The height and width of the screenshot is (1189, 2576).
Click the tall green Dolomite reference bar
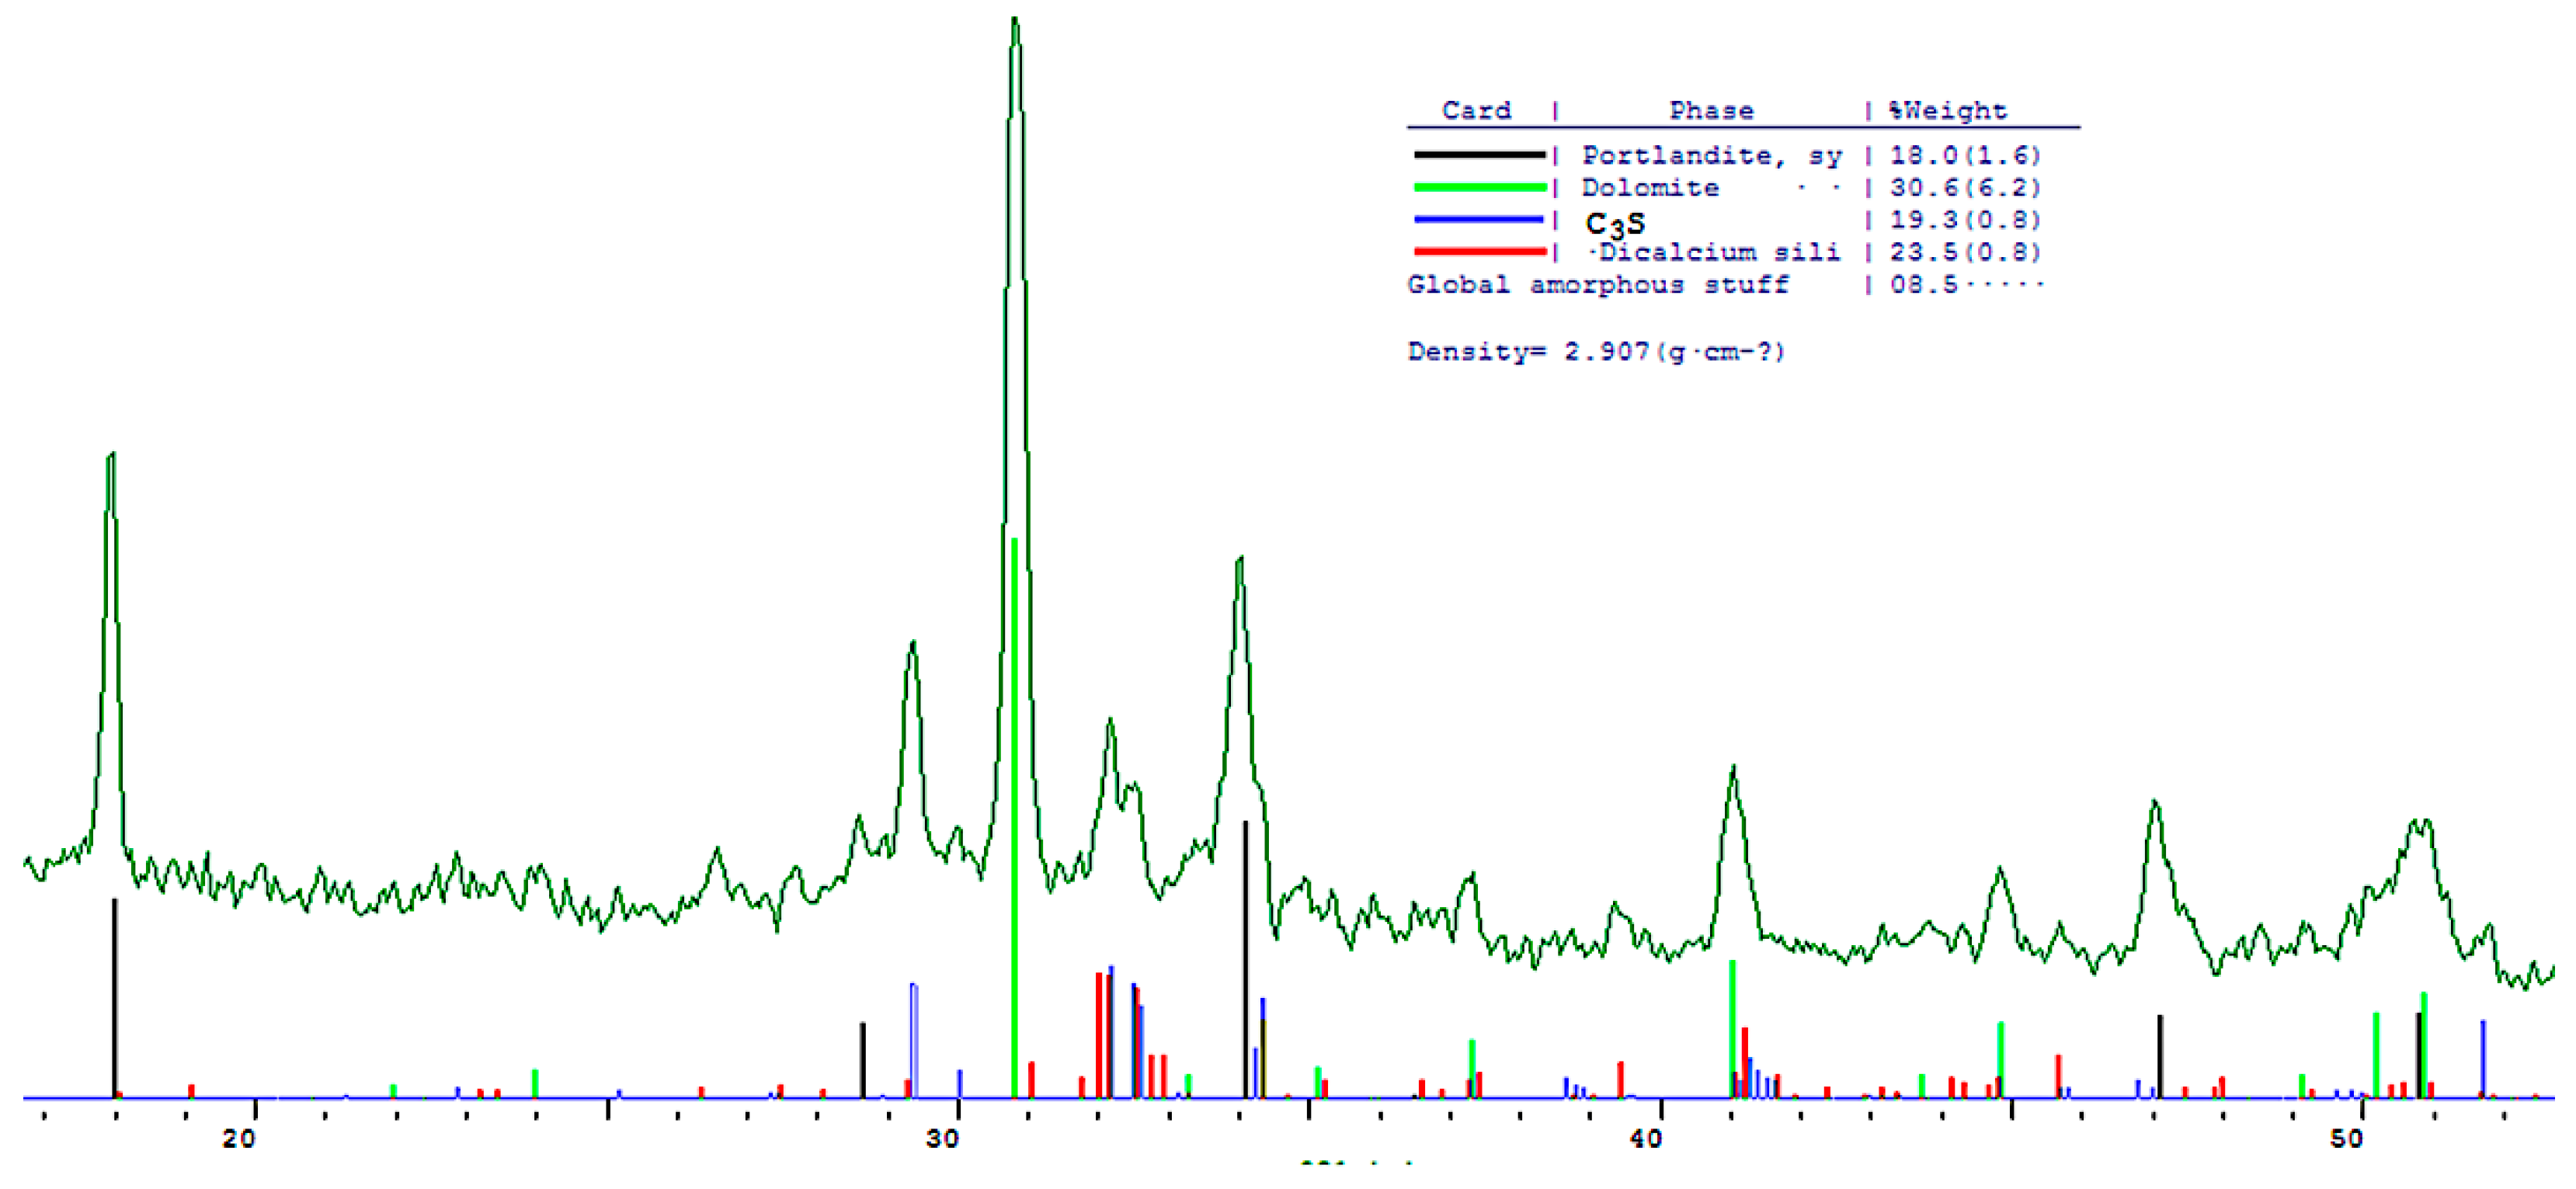click(x=1014, y=820)
